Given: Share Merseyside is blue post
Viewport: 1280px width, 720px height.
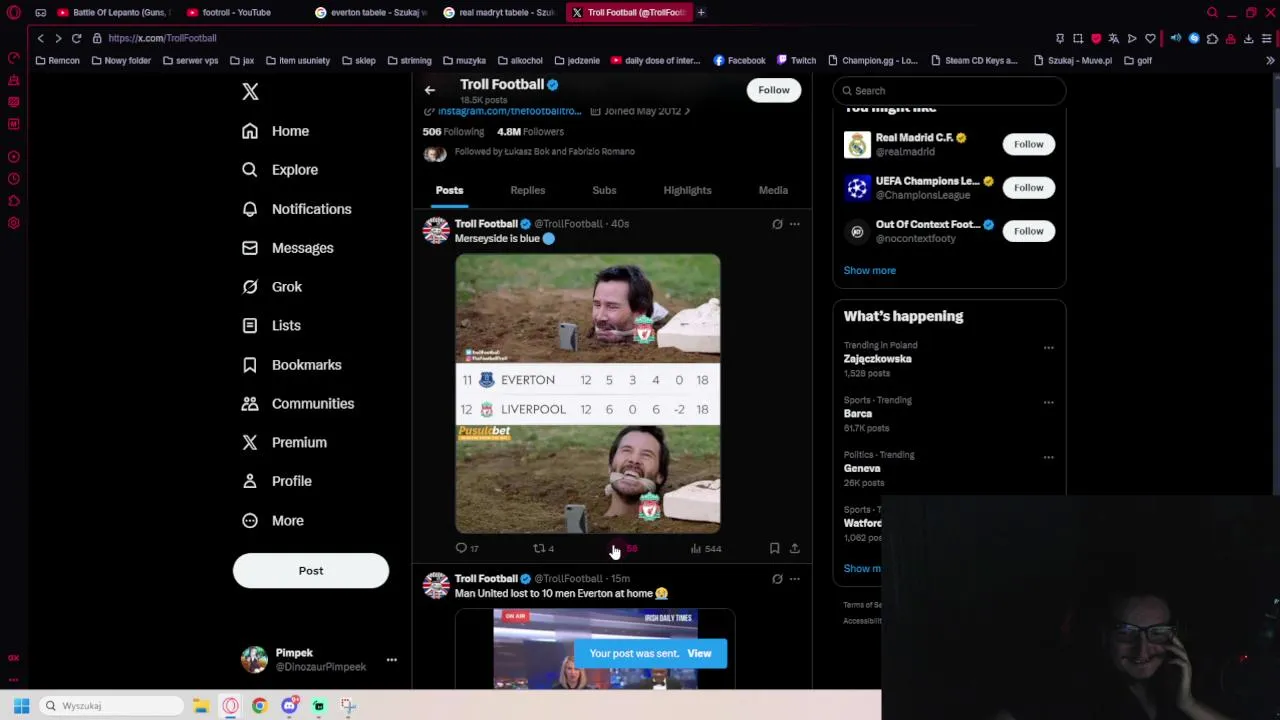Looking at the screenshot, I should click(x=795, y=548).
